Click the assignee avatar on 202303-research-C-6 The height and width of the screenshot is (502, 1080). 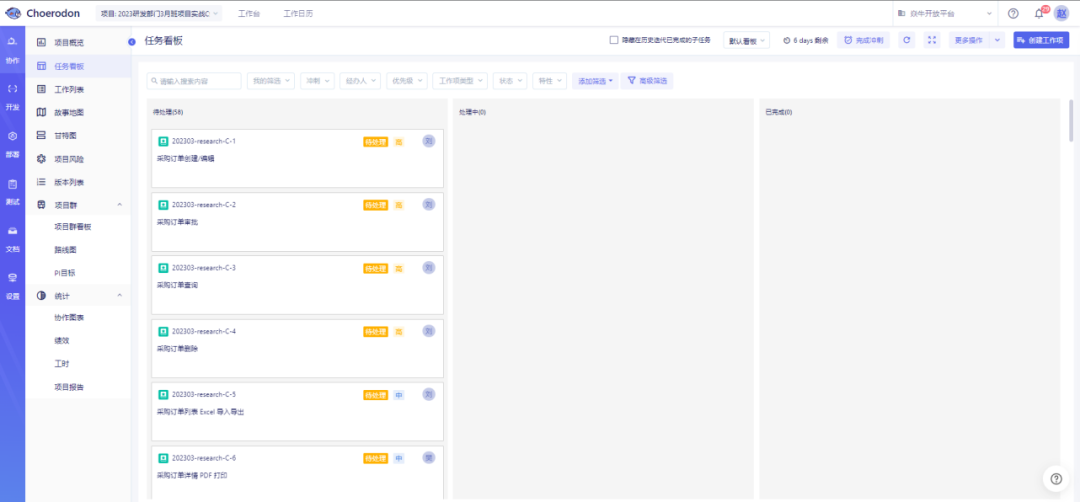pyautogui.click(x=428, y=457)
